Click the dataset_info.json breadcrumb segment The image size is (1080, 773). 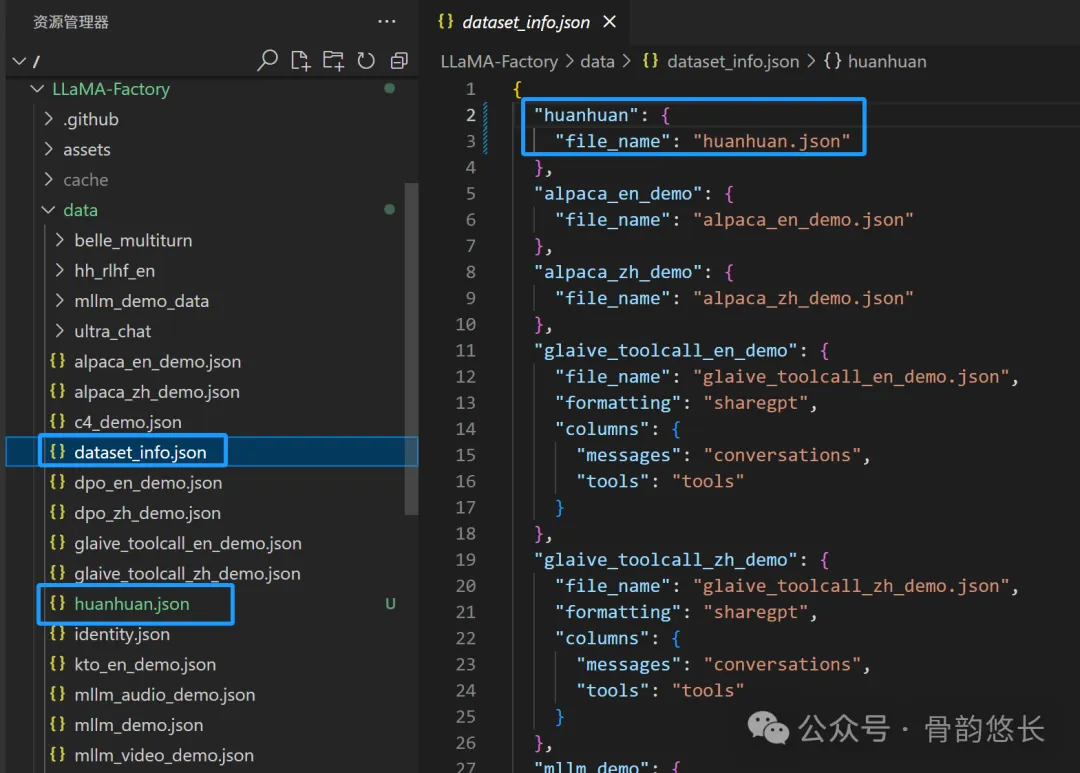tap(733, 61)
